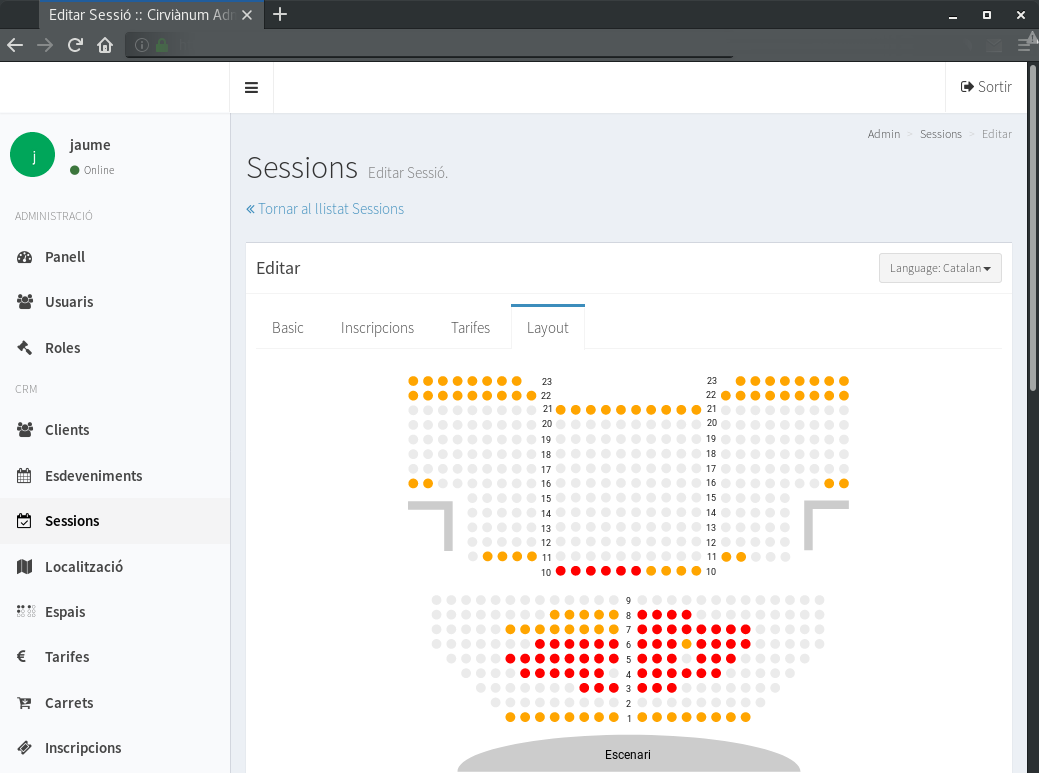The height and width of the screenshot is (773, 1039).
Task: Click the Localització map icon
Action: tap(25, 567)
